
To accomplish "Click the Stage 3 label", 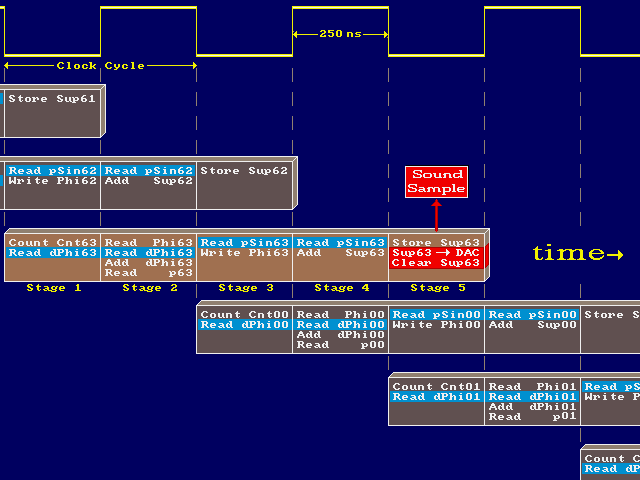I will [244, 288].
